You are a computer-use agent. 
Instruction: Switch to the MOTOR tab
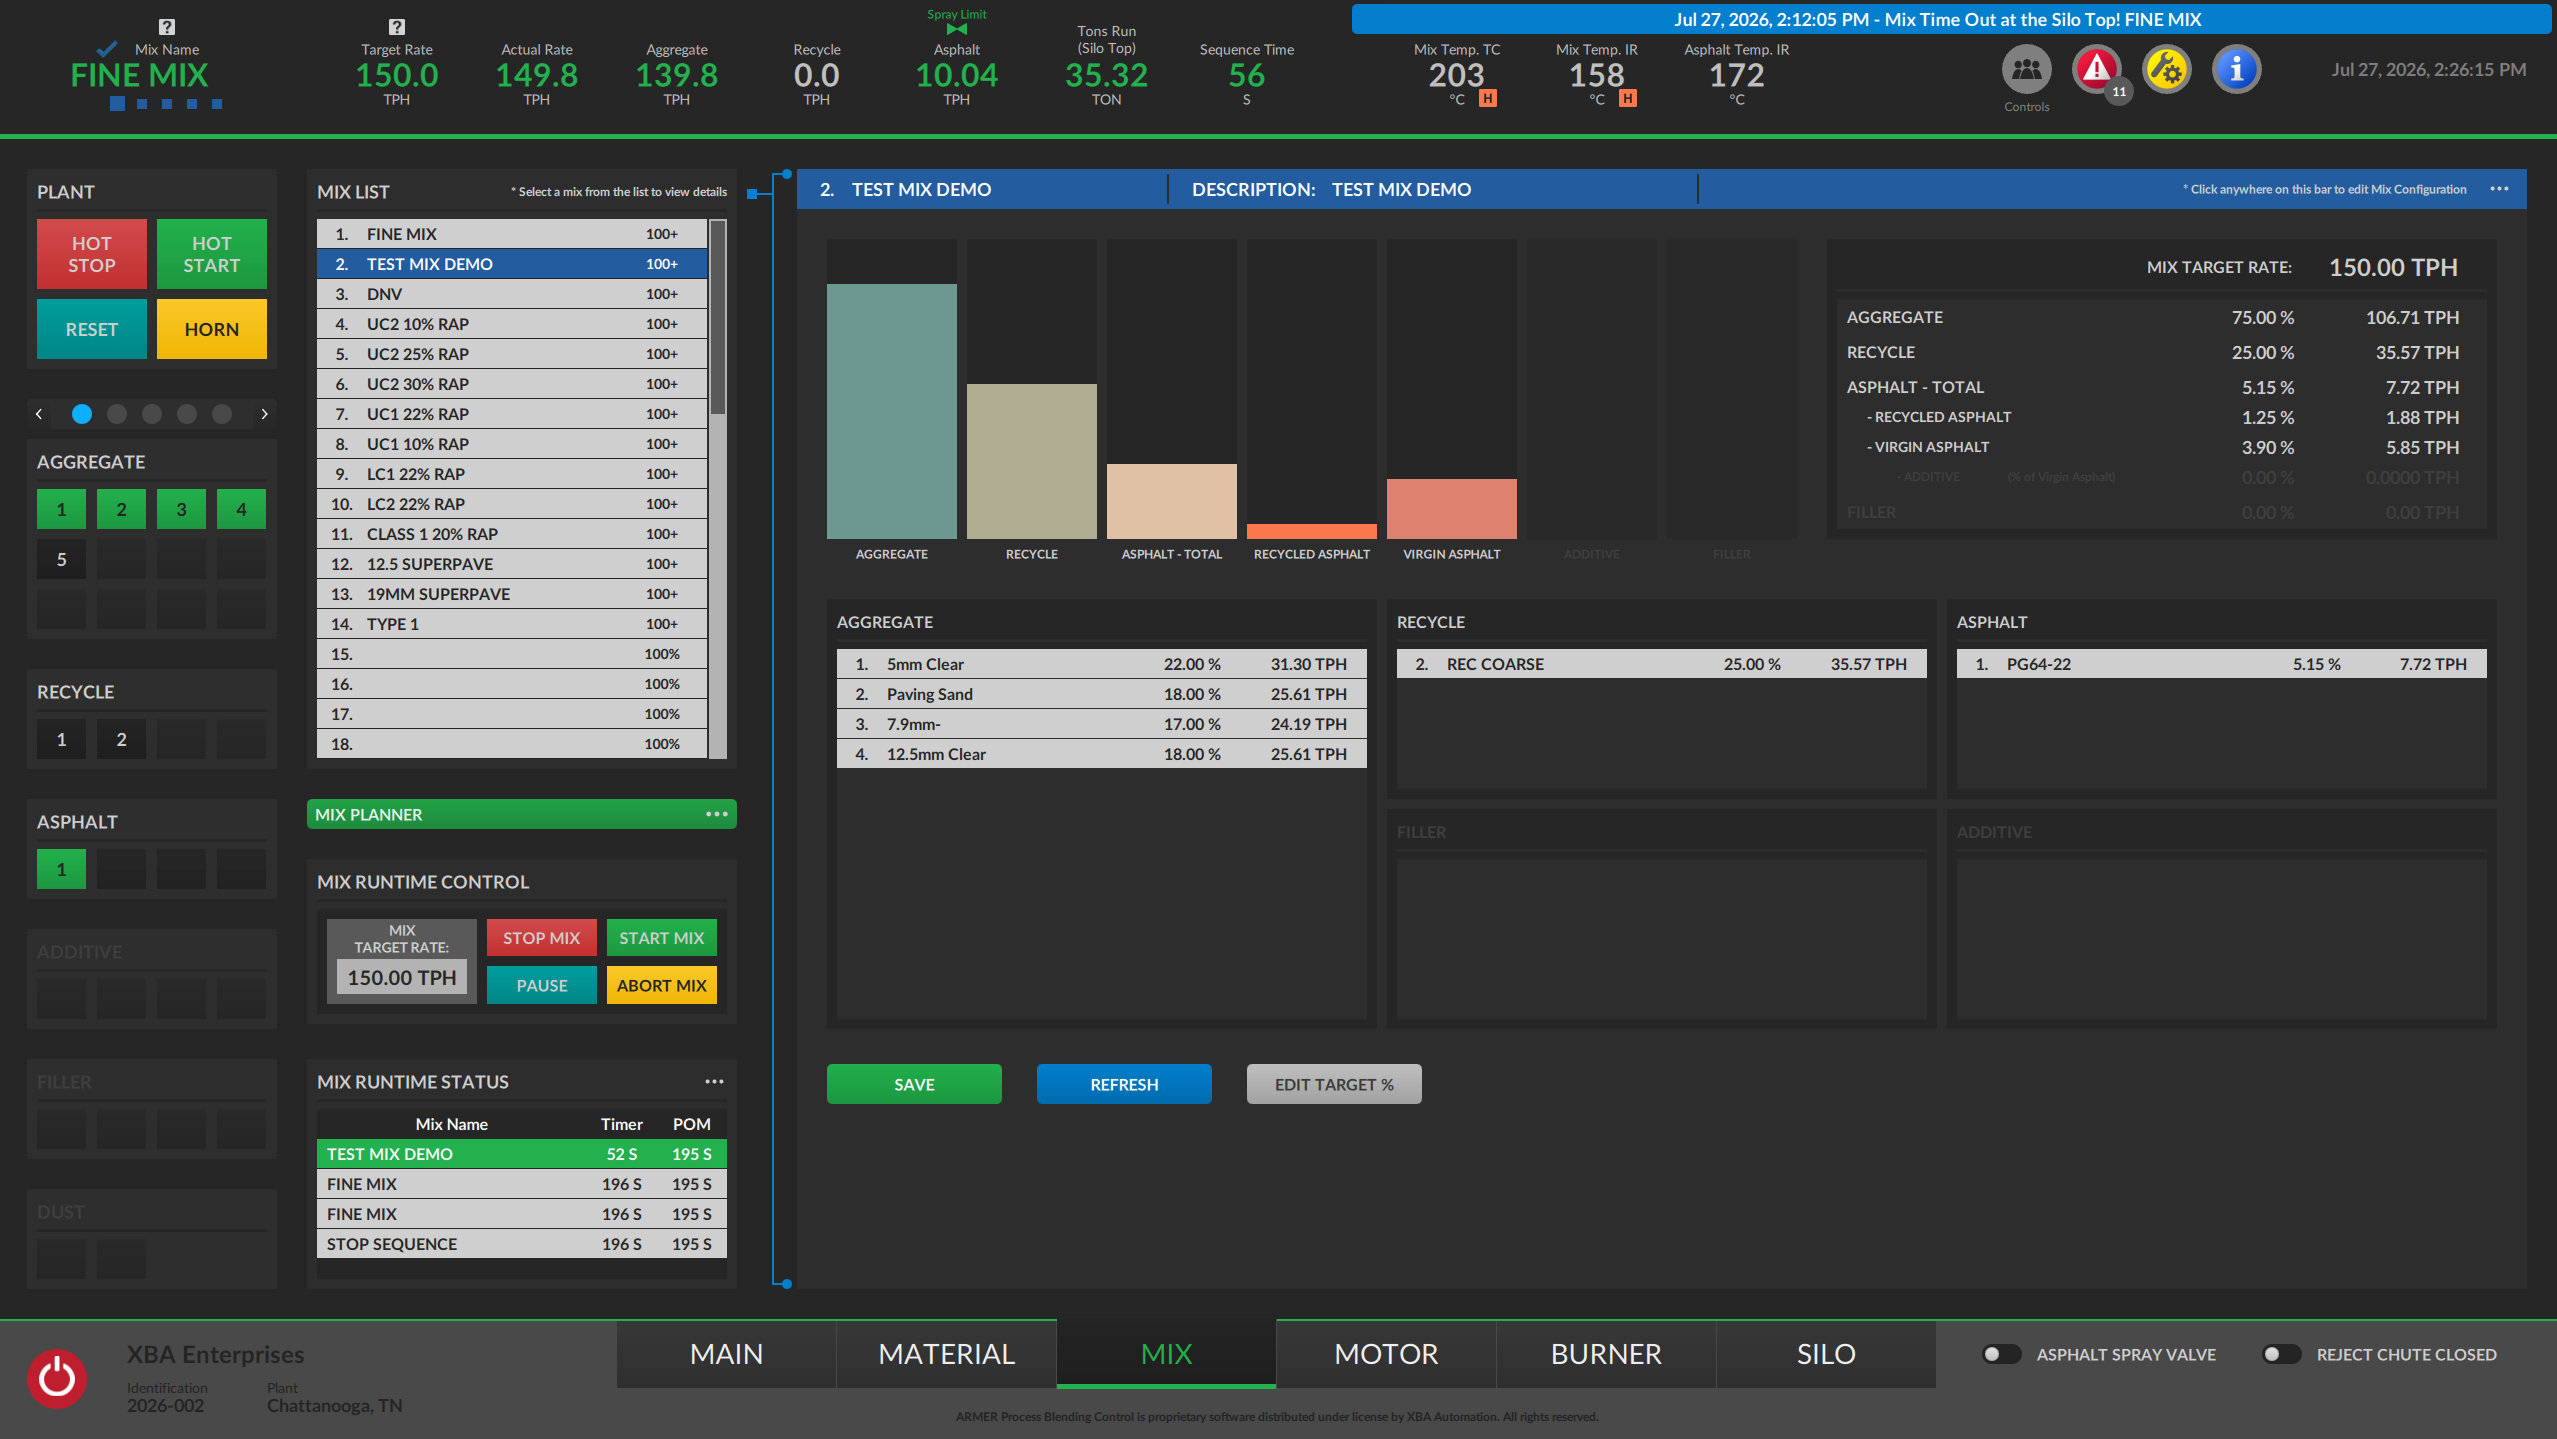click(1386, 1354)
